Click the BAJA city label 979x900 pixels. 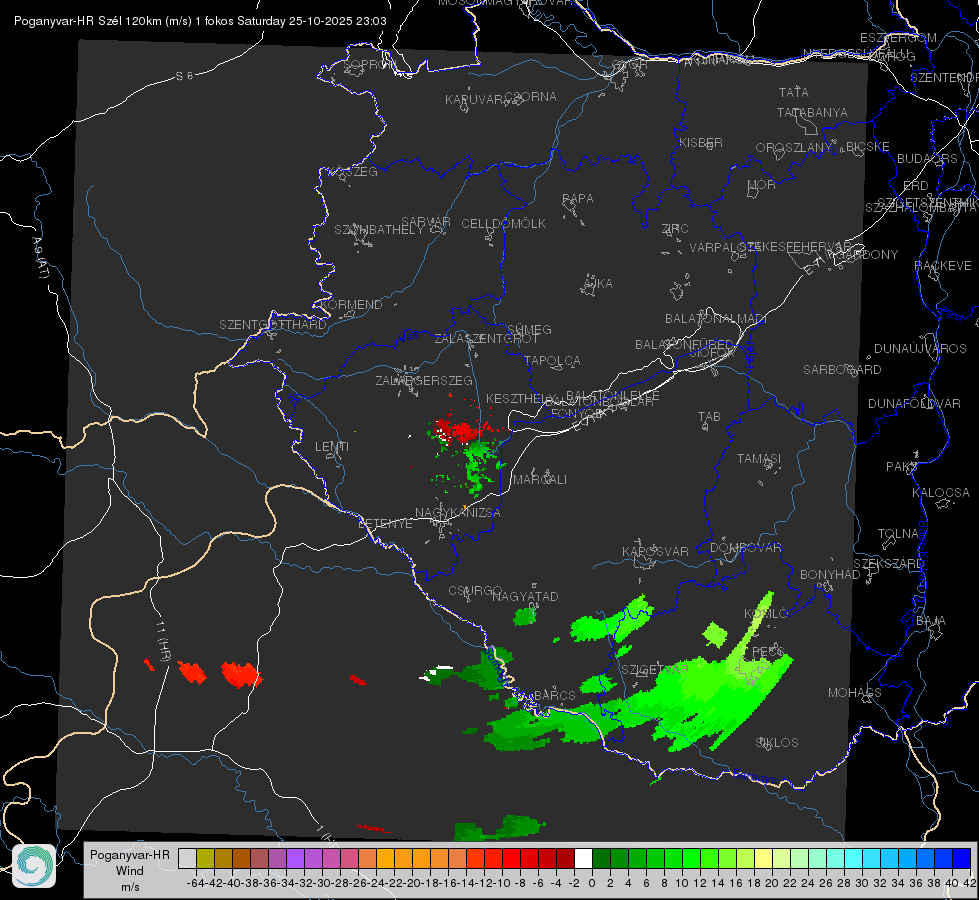coord(931,621)
